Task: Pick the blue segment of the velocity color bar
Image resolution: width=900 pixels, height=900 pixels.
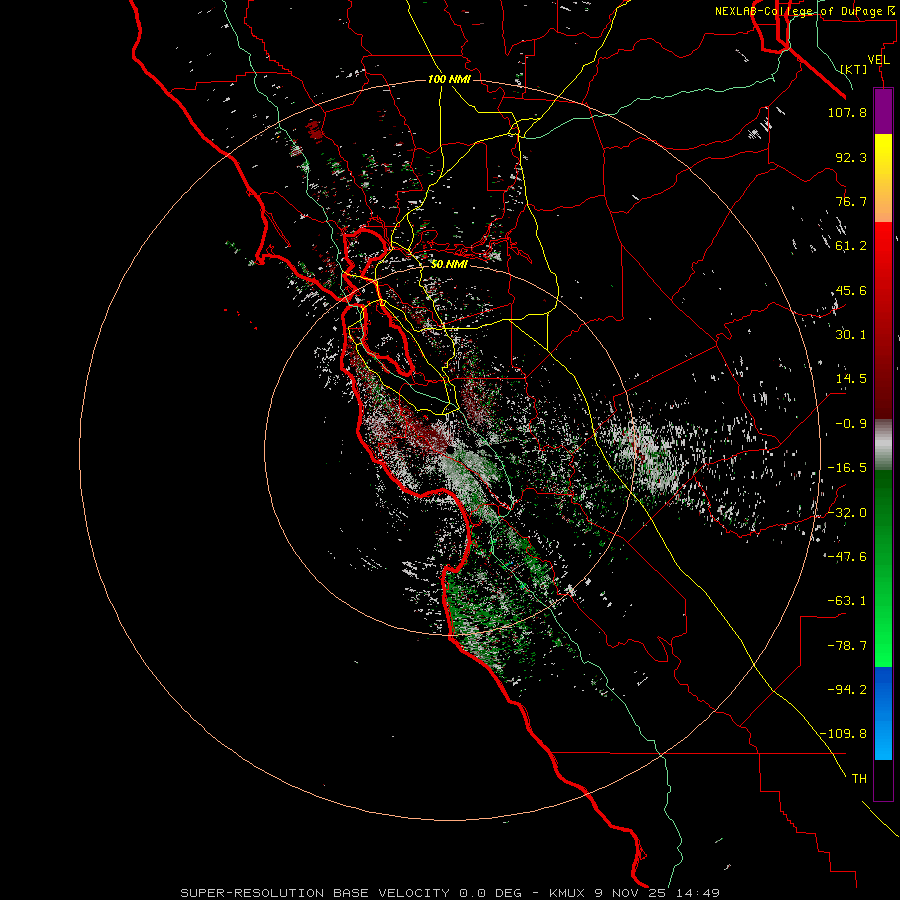Action: 883,713
